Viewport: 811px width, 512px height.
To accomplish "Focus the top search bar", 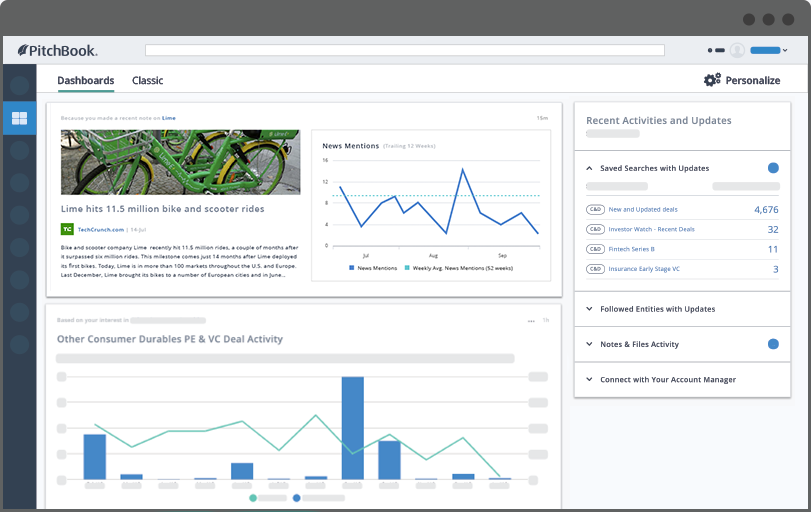I will coord(404,50).
